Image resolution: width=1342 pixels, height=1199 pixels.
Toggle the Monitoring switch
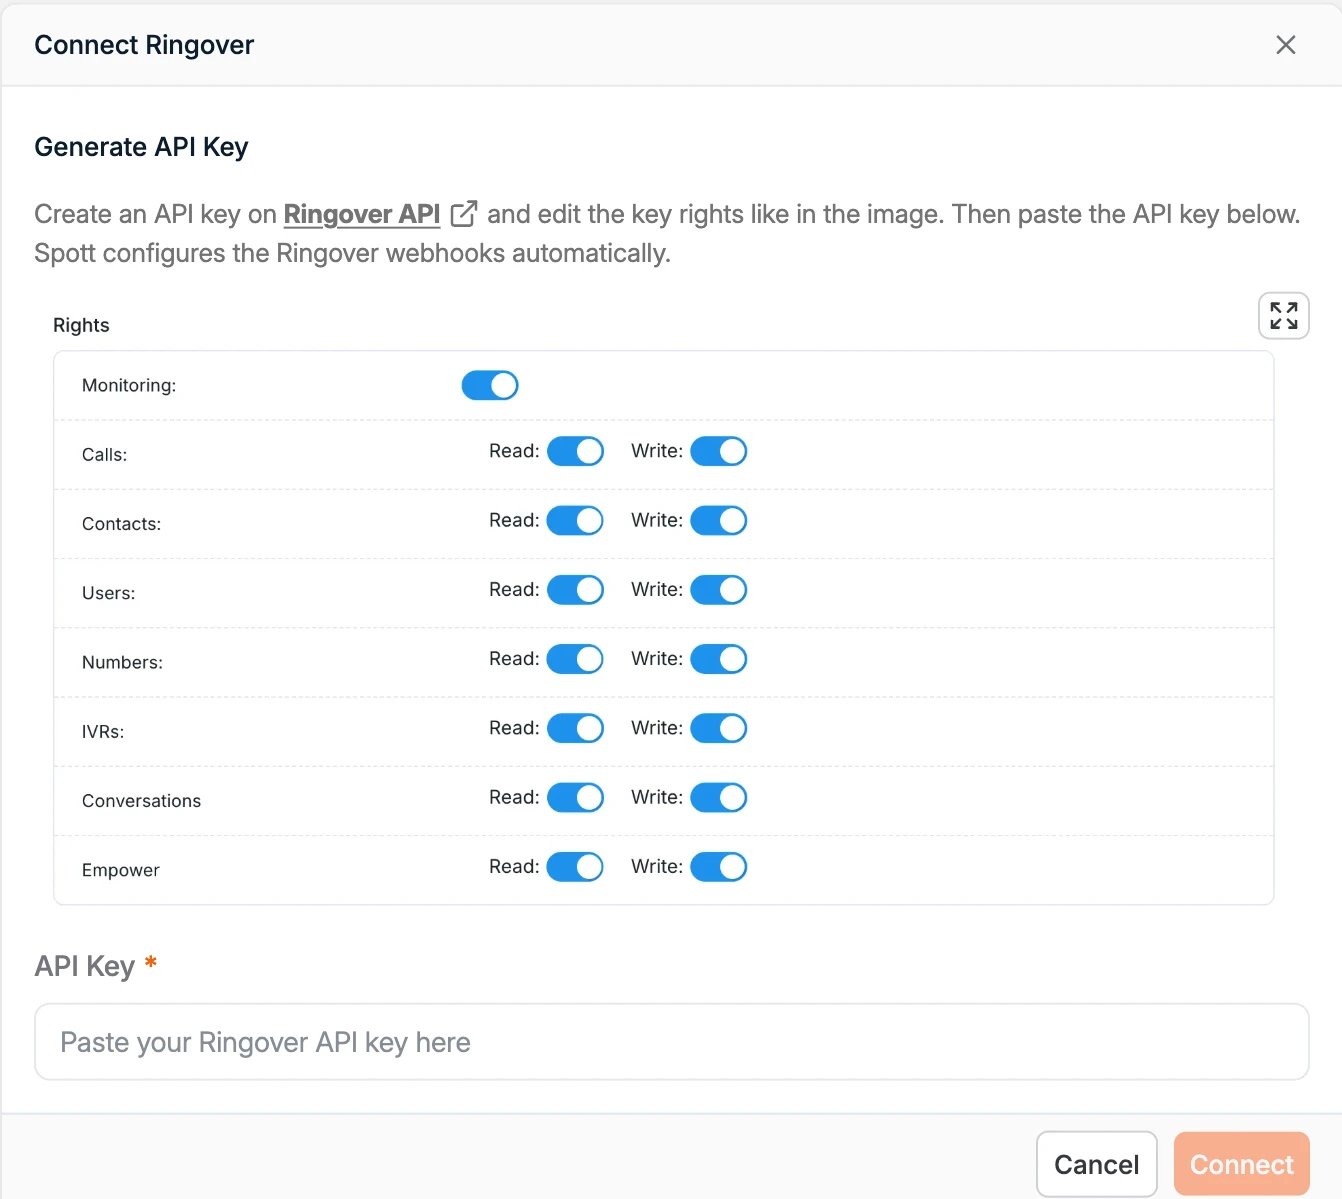[490, 385]
